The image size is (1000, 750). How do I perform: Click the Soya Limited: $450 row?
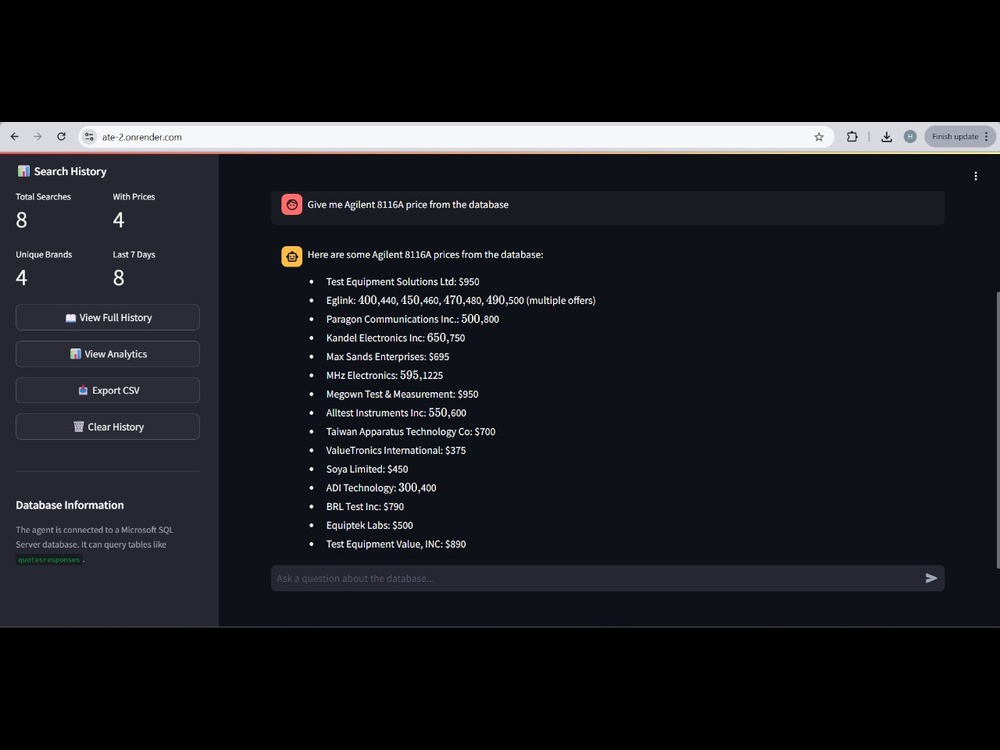click(367, 469)
